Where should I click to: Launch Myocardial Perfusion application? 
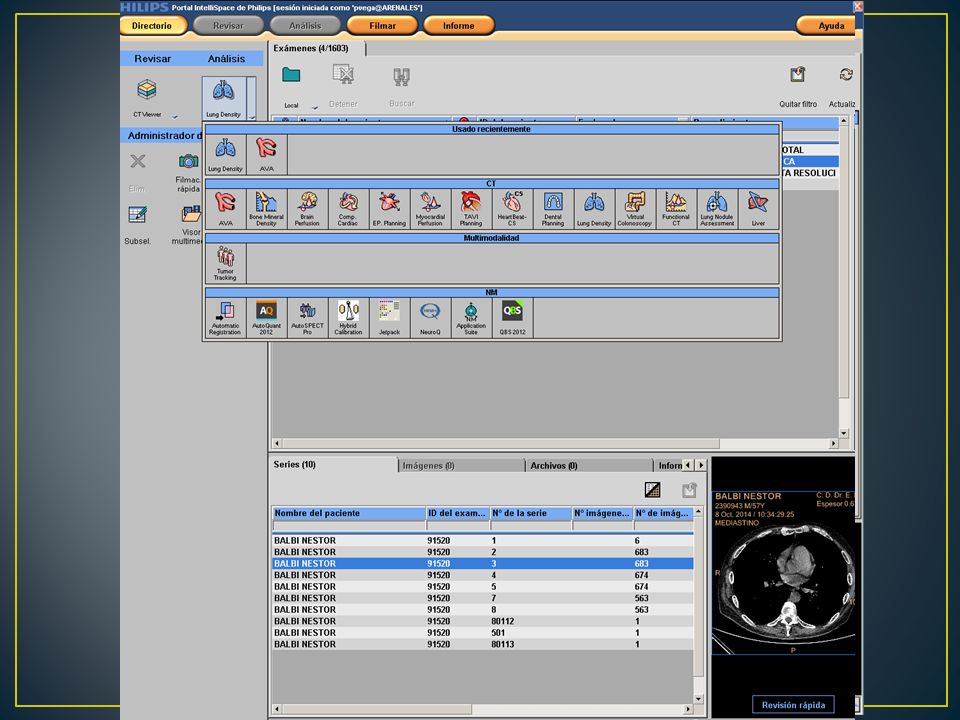(430, 208)
